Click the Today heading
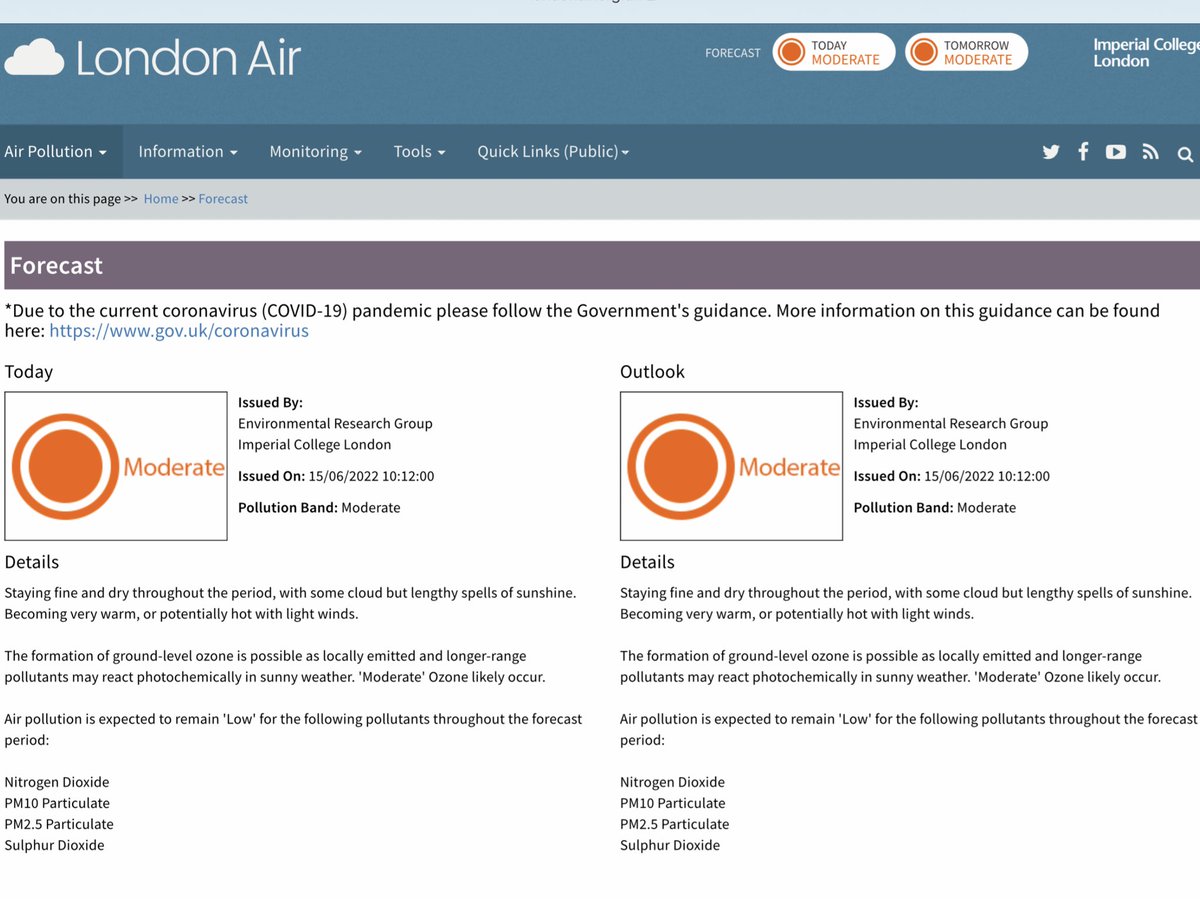The width and height of the screenshot is (1200, 899). (x=29, y=372)
